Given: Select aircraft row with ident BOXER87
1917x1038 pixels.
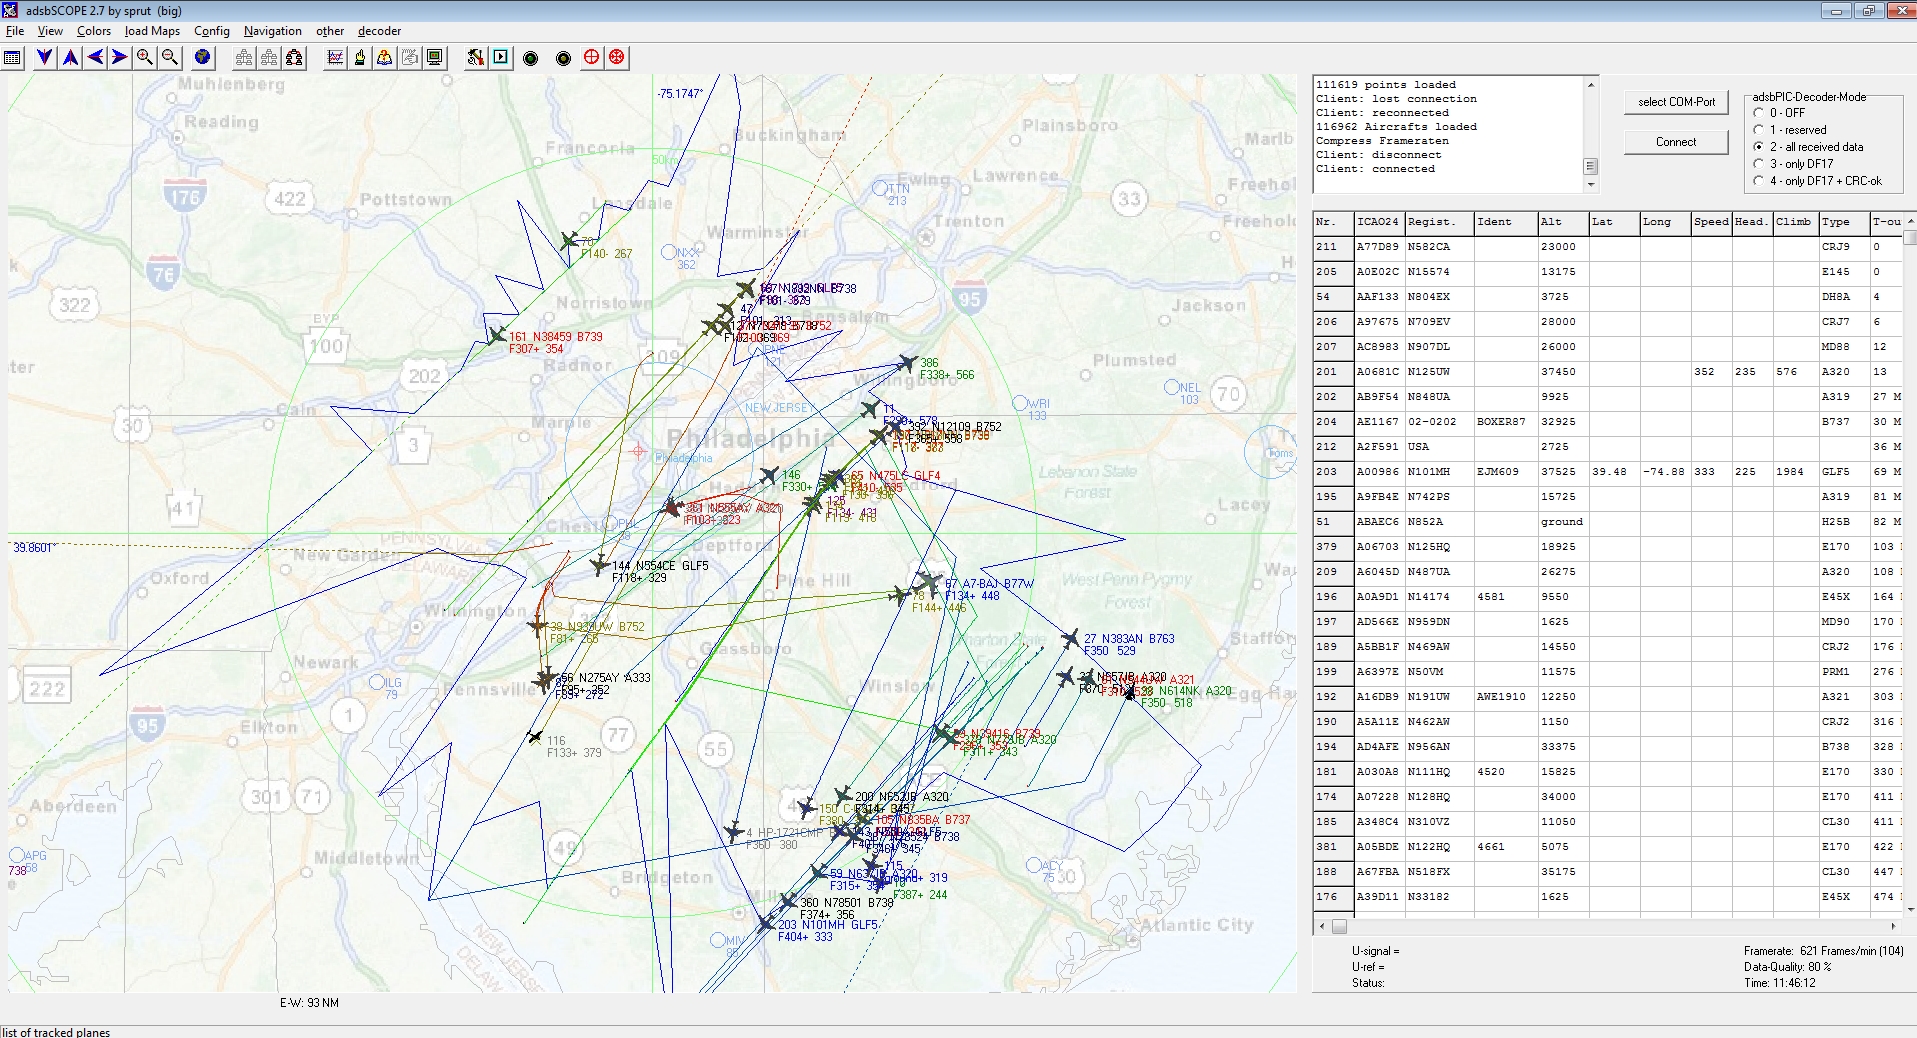Looking at the screenshot, I should pyautogui.click(x=1500, y=422).
